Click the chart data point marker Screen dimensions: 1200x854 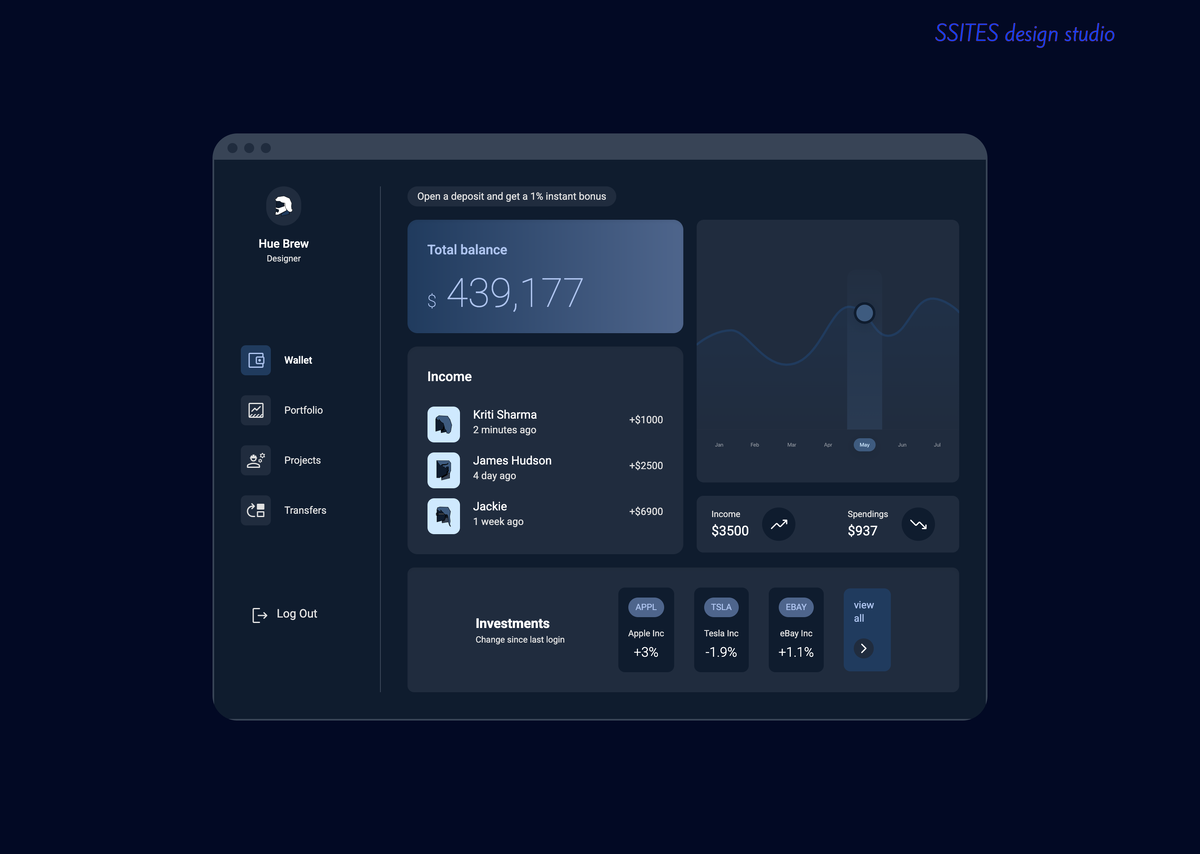click(865, 313)
